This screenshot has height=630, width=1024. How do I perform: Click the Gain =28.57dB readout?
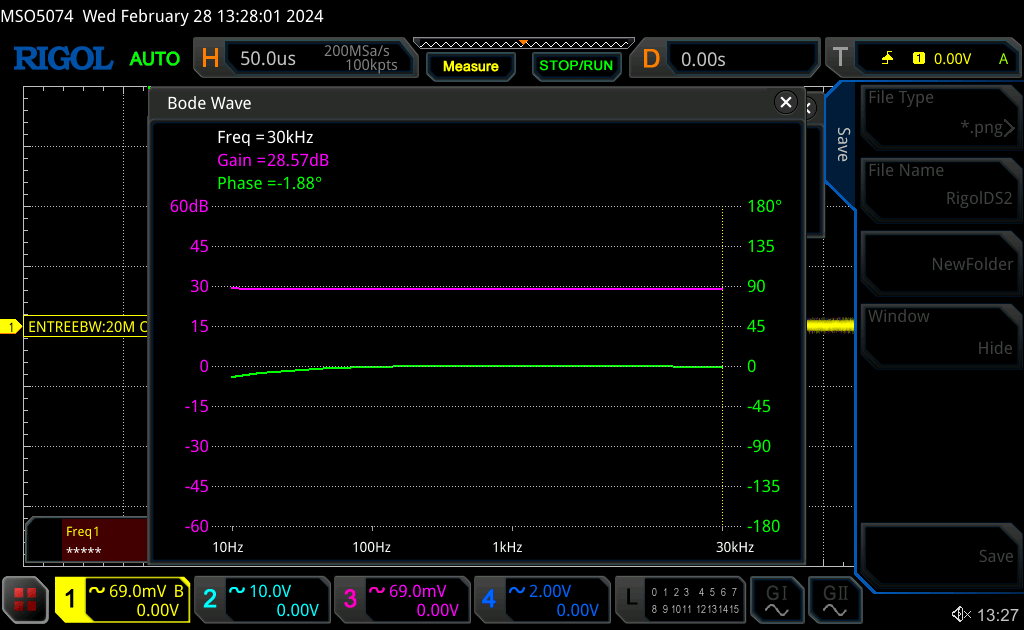coord(273,160)
